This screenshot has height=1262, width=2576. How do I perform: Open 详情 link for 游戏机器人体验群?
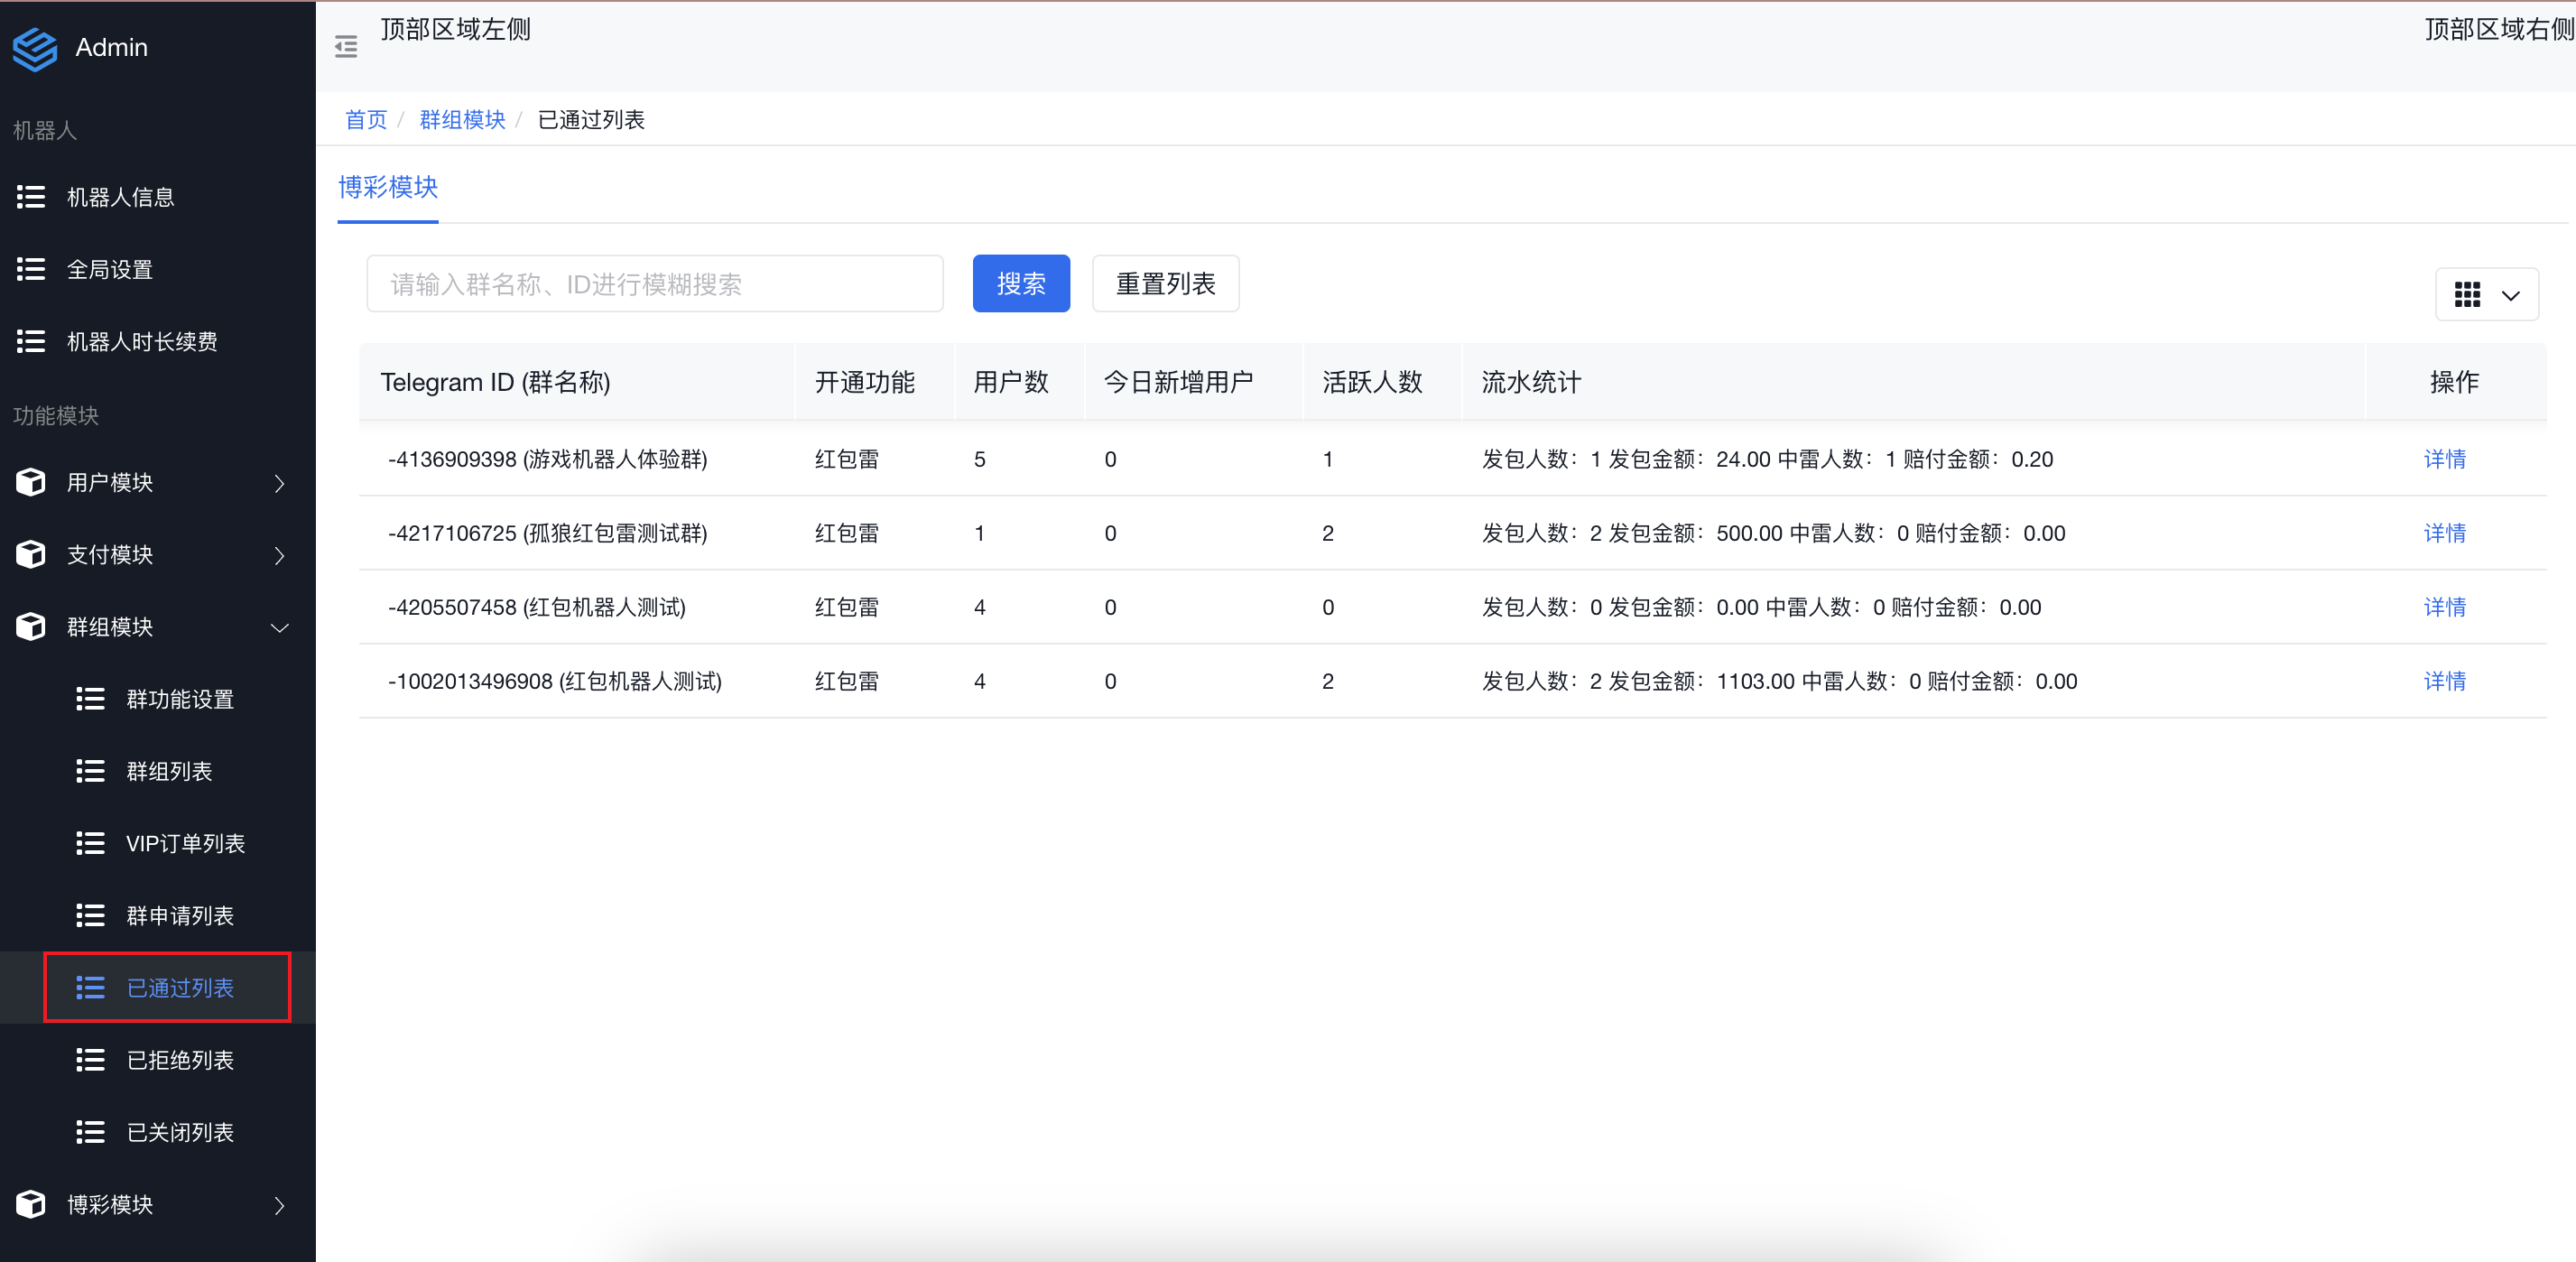2444,459
